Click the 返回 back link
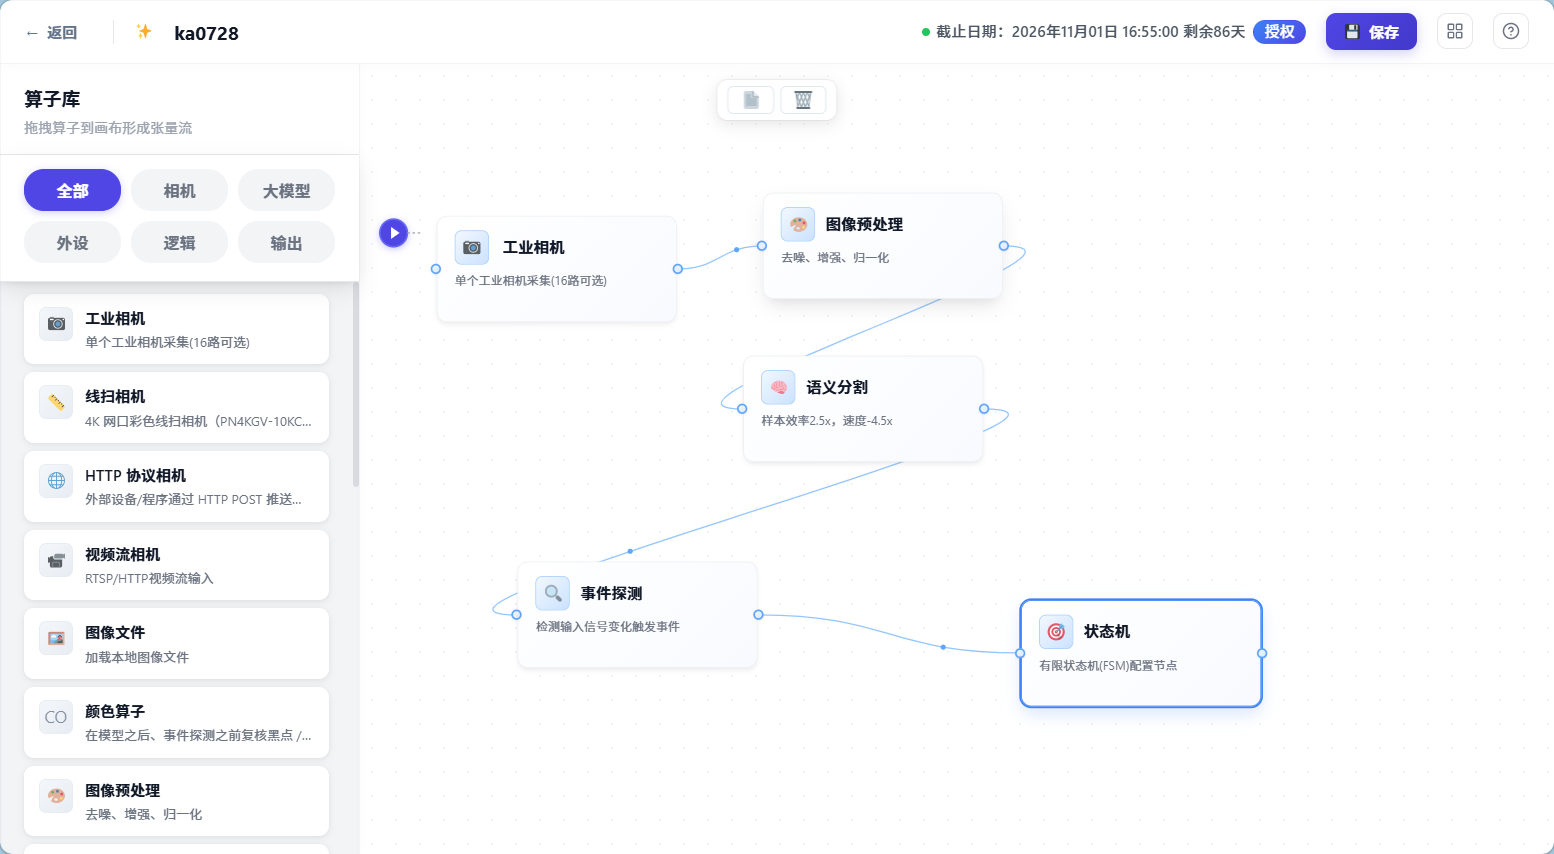Viewport: 1554px width, 854px height. tap(51, 32)
